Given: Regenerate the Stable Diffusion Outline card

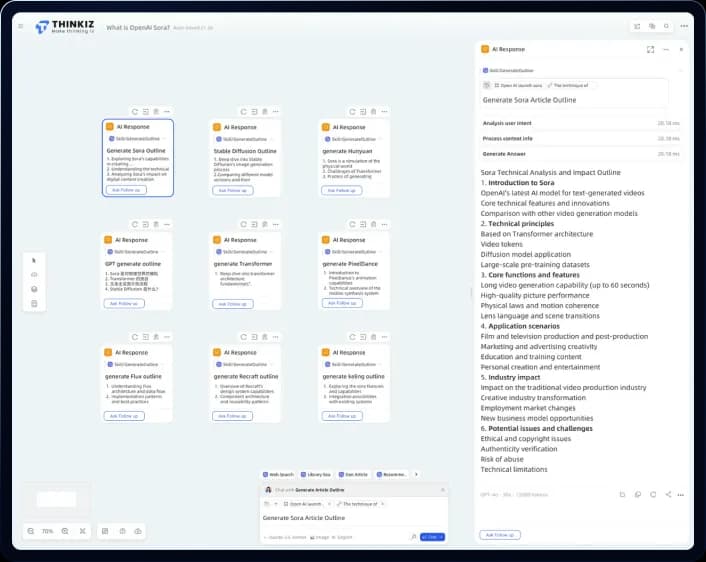Looking at the screenshot, I should tap(243, 111).
